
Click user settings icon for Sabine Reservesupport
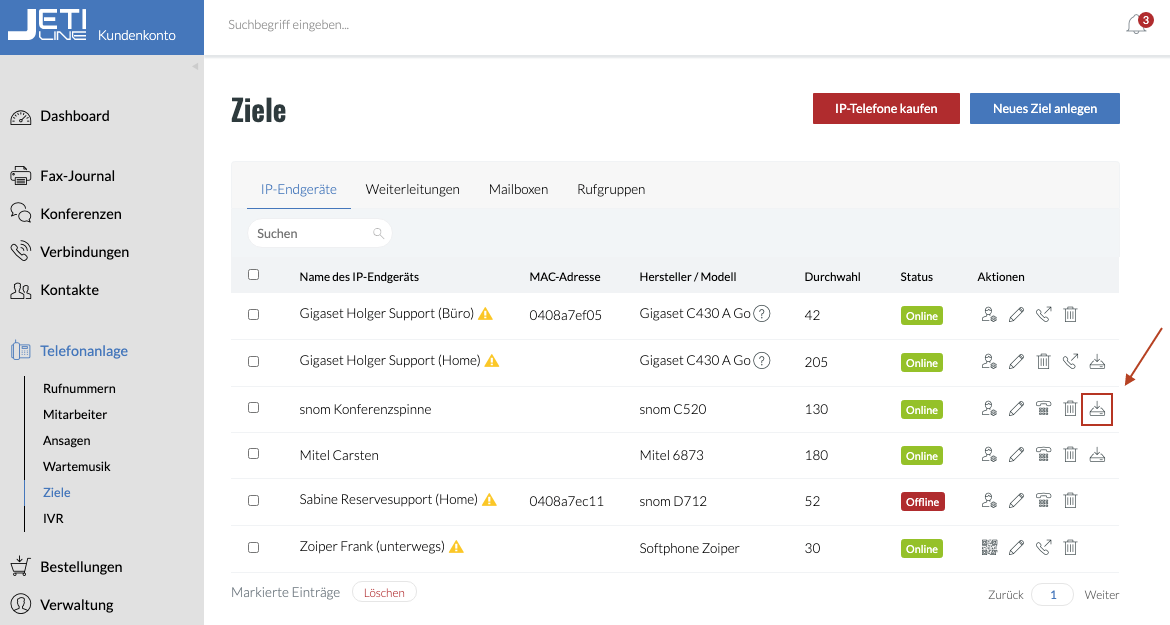pyautogui.click(x=989, y=500)
